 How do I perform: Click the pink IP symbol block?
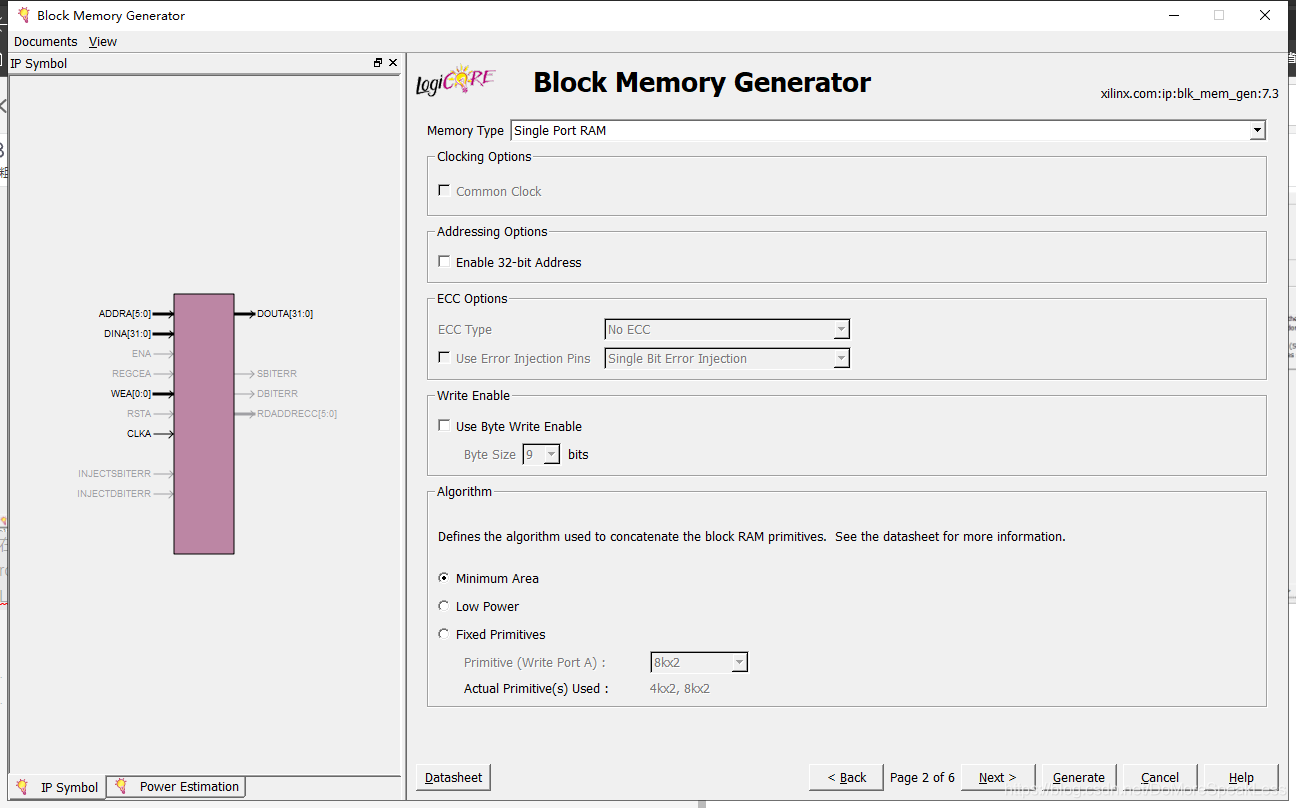[204, 424]
